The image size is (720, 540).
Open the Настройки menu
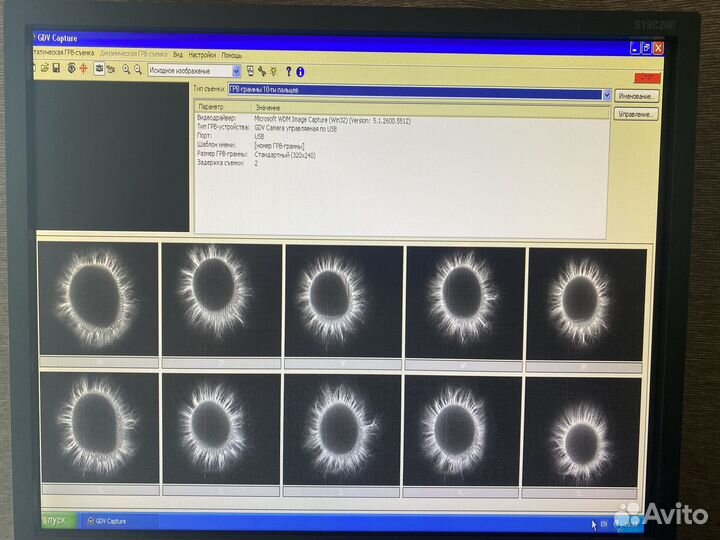201,54
